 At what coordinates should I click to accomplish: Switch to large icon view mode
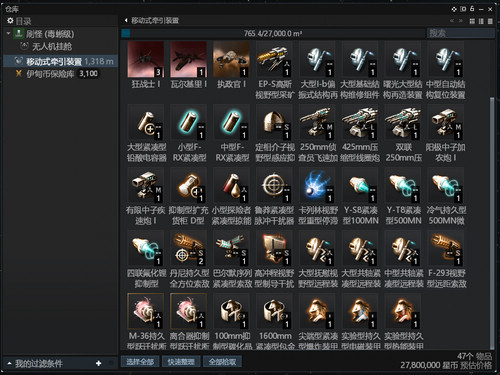click(472, 21)
